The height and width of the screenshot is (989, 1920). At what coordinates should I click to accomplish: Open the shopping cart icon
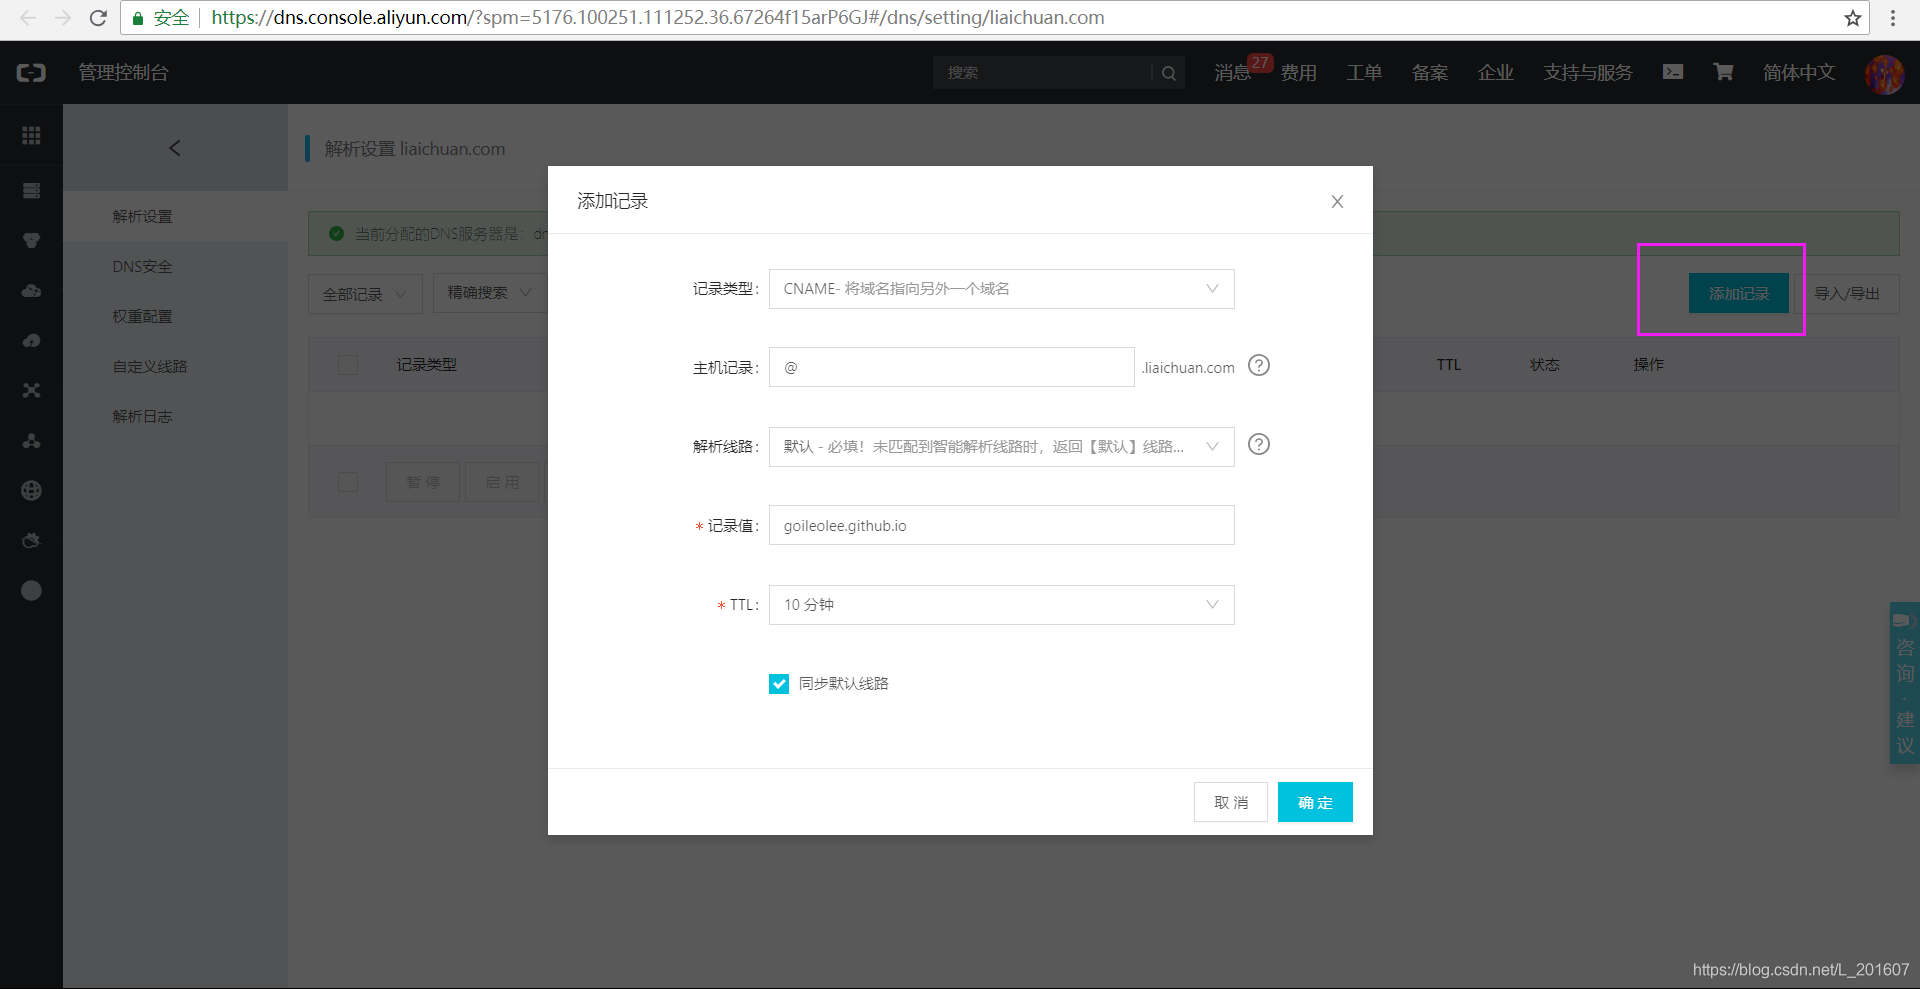(x=1723, y=72)
